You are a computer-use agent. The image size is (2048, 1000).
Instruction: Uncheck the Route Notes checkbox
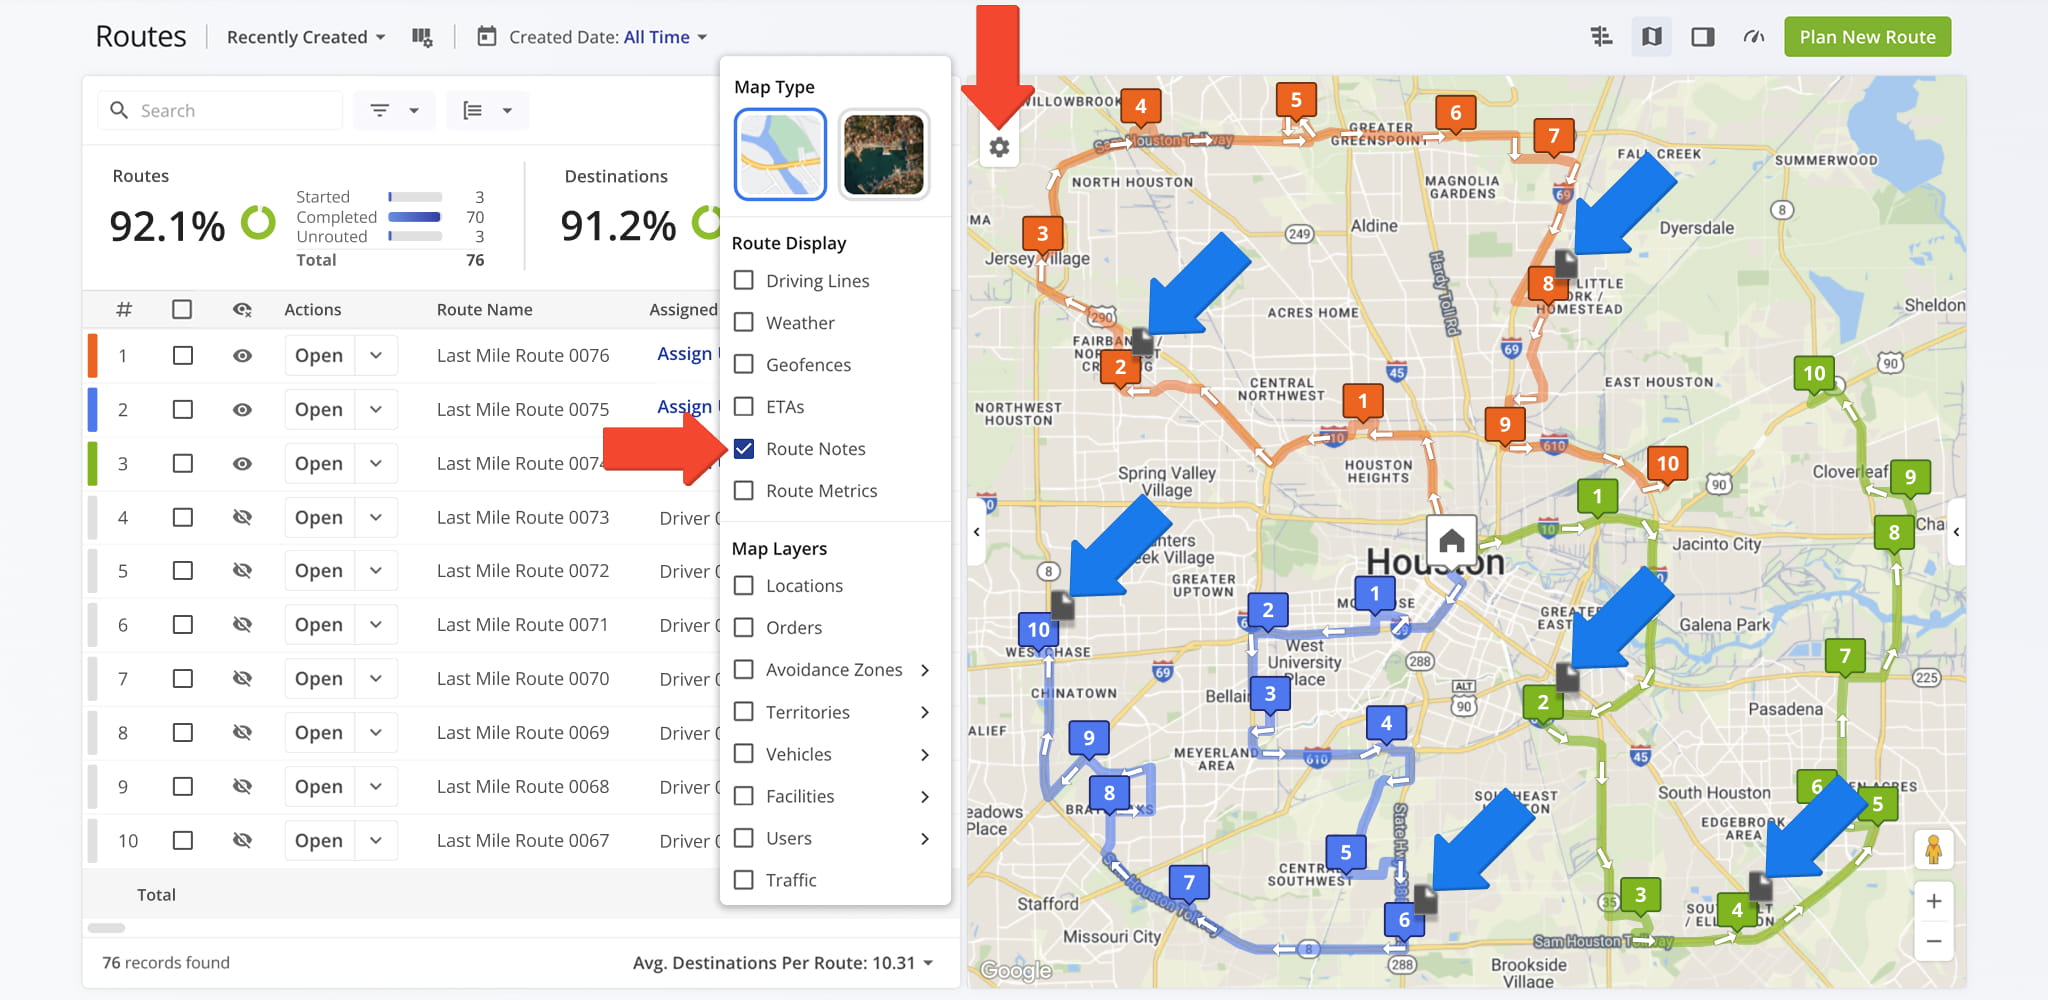744,449
